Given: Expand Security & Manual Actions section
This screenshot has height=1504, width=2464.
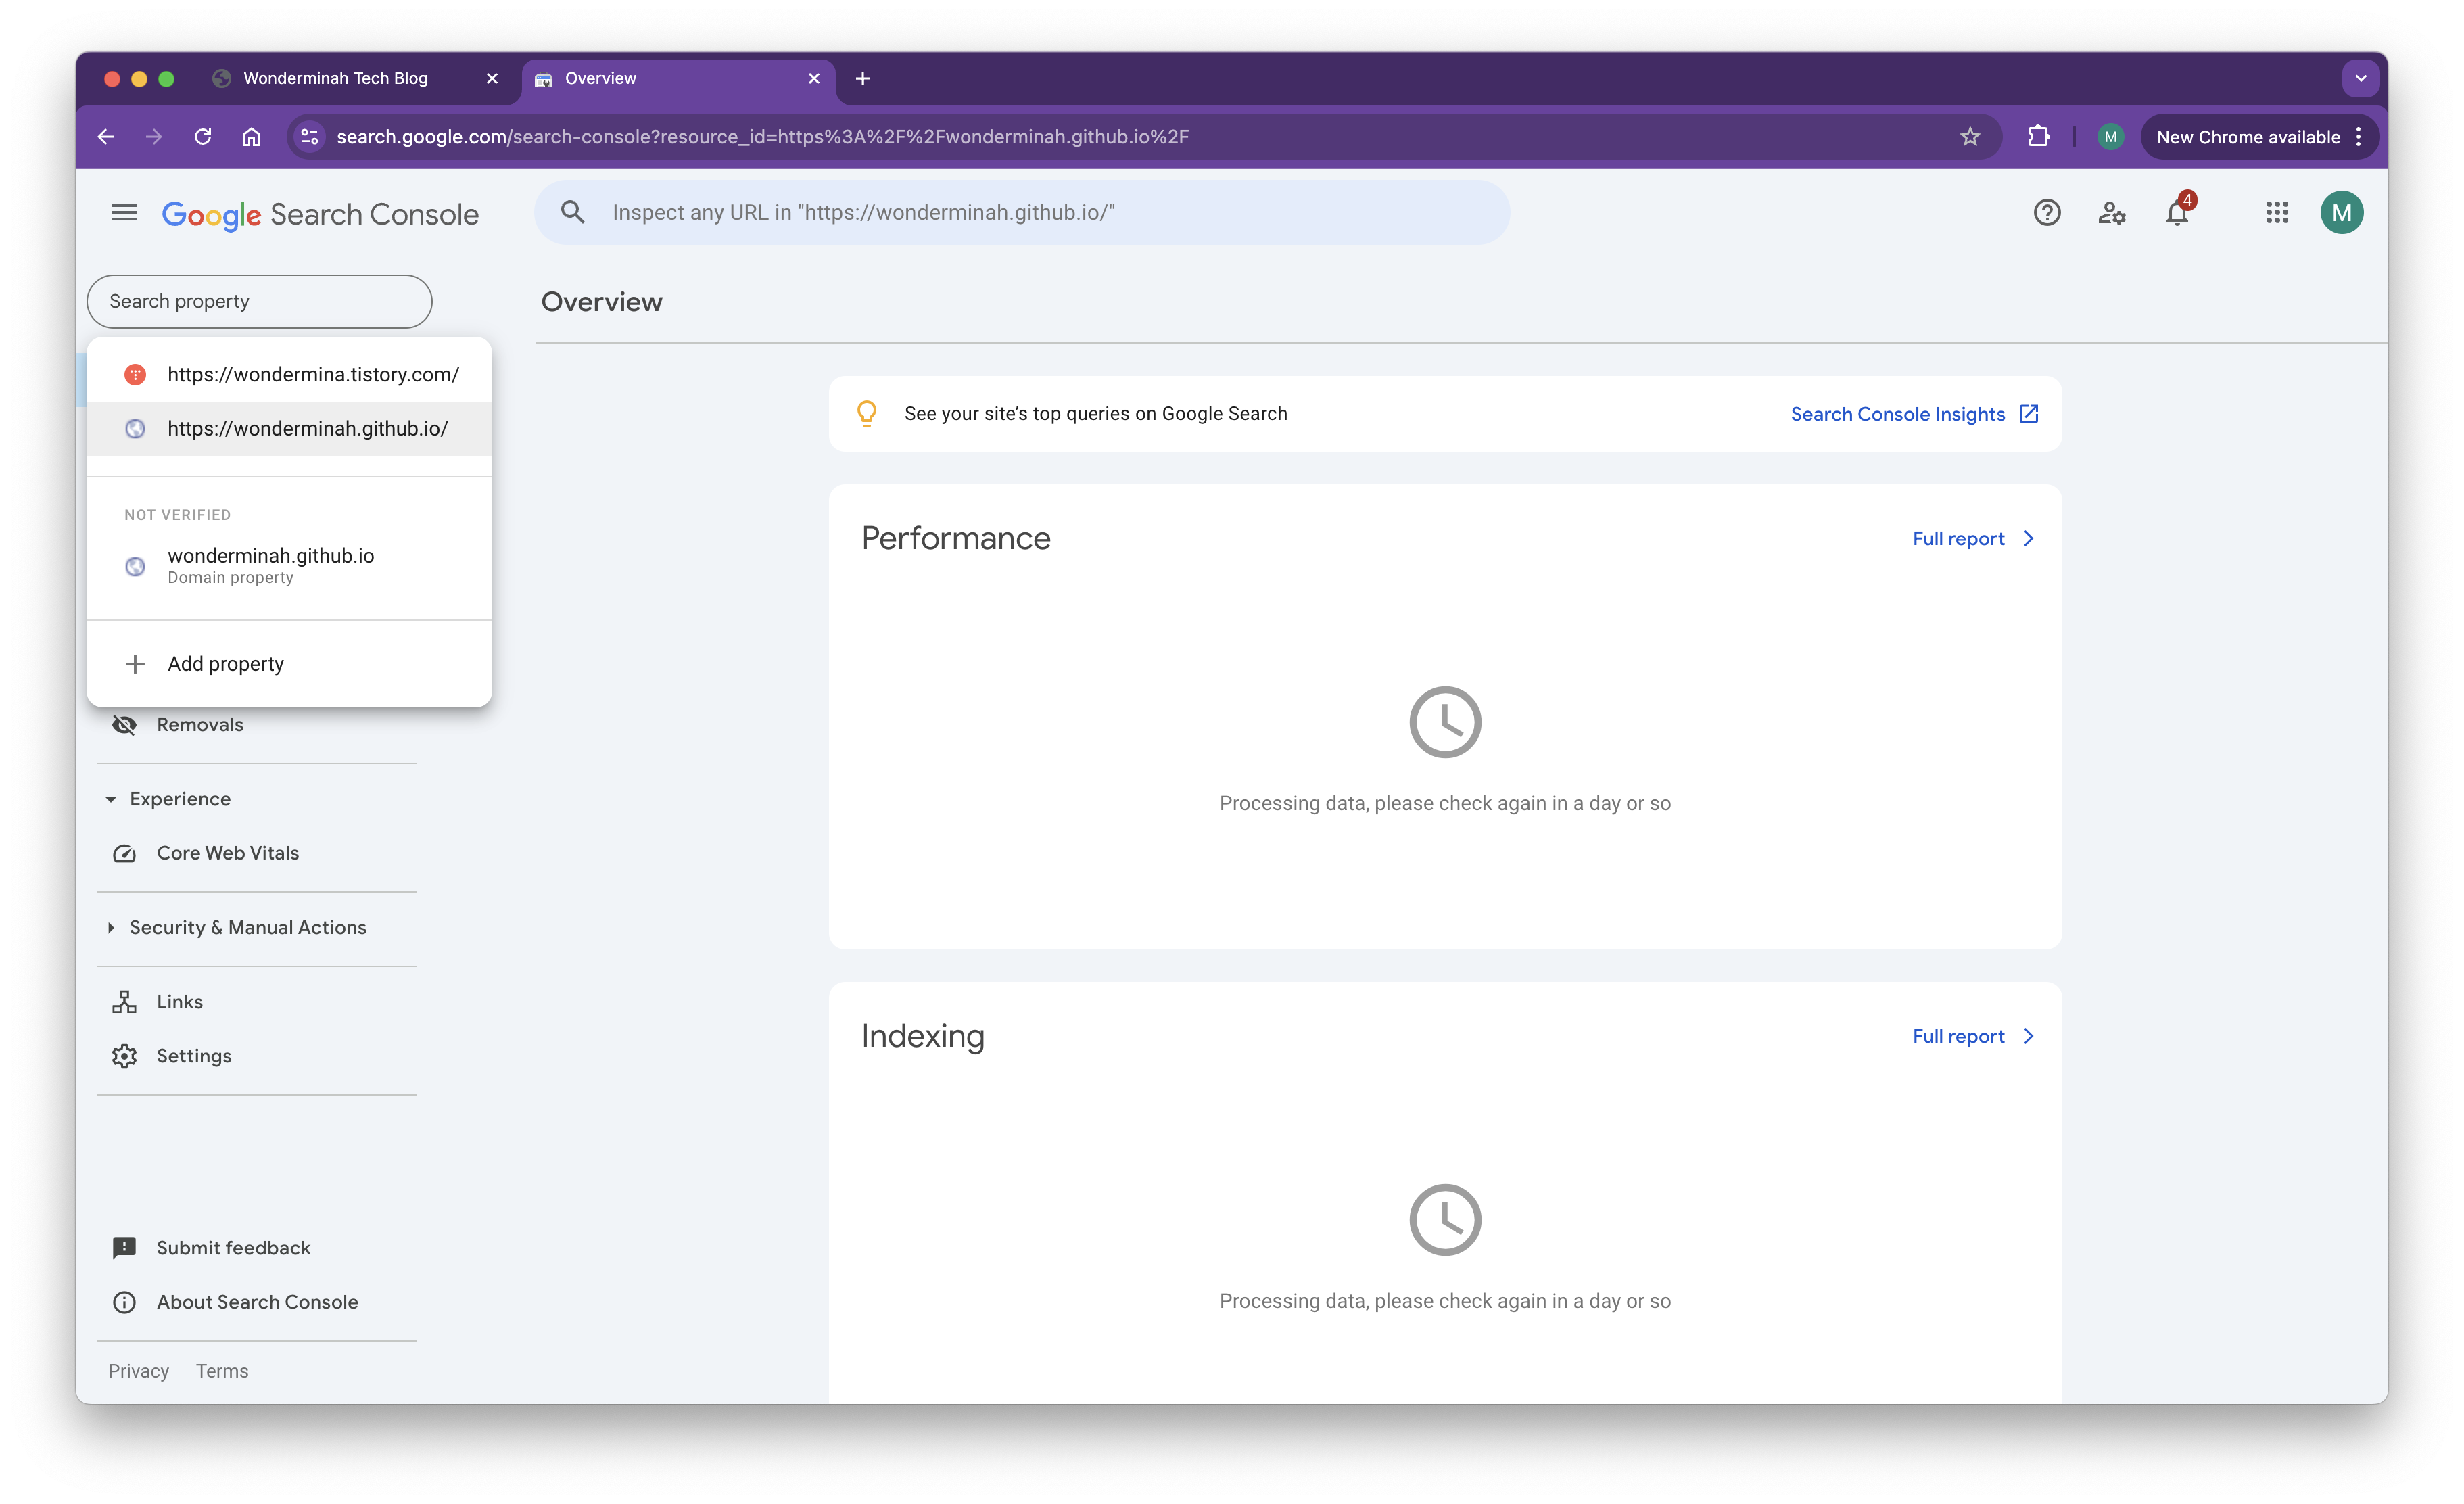Looking at the screenshot, I should click(x=111, y=928).
